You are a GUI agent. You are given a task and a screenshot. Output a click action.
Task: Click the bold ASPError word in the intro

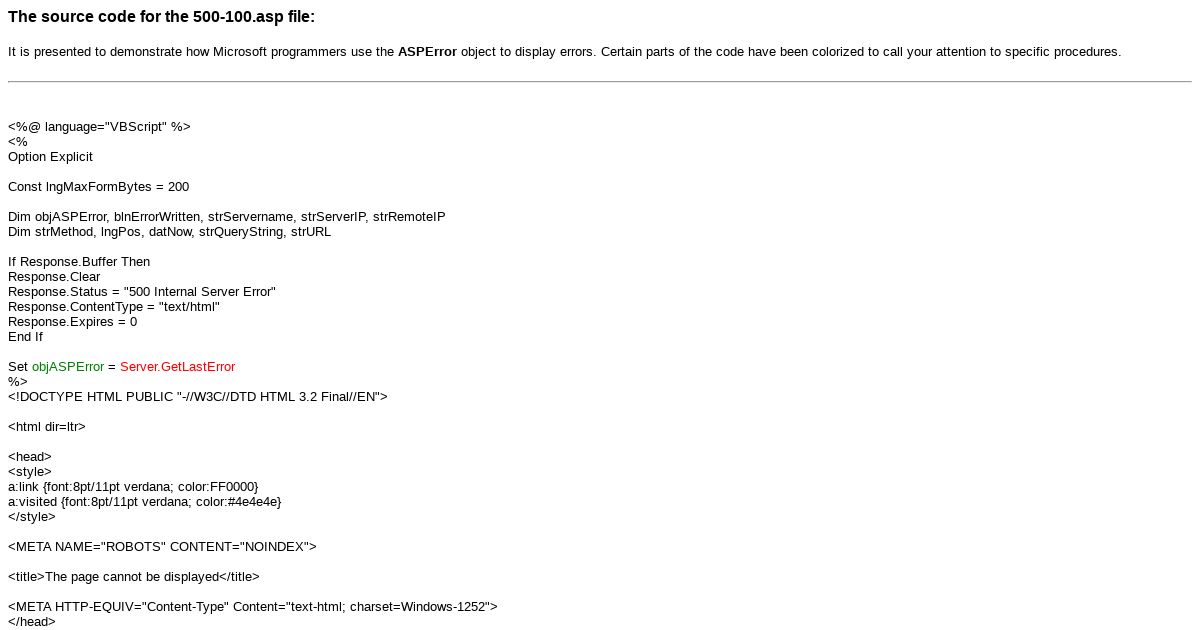click(x=427, y=52)
